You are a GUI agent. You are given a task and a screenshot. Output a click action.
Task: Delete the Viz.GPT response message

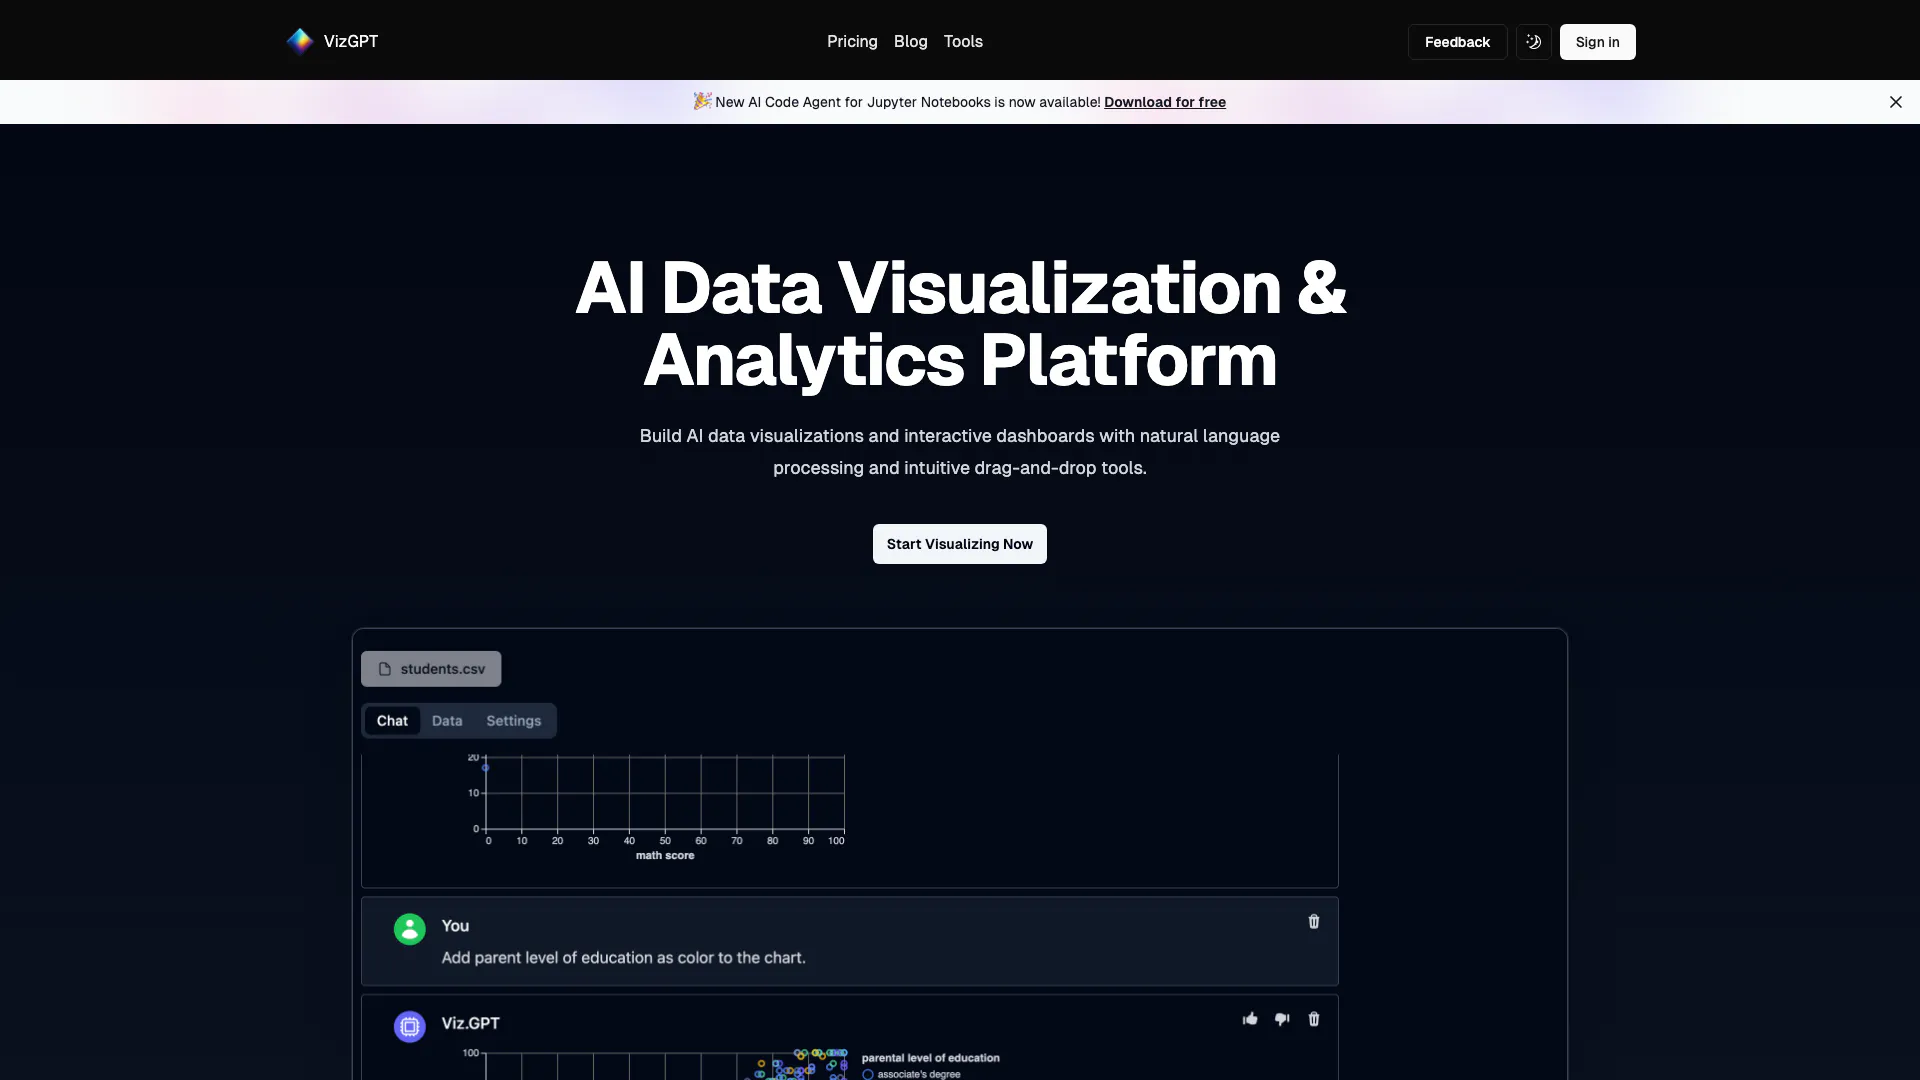(1314, 1019)
